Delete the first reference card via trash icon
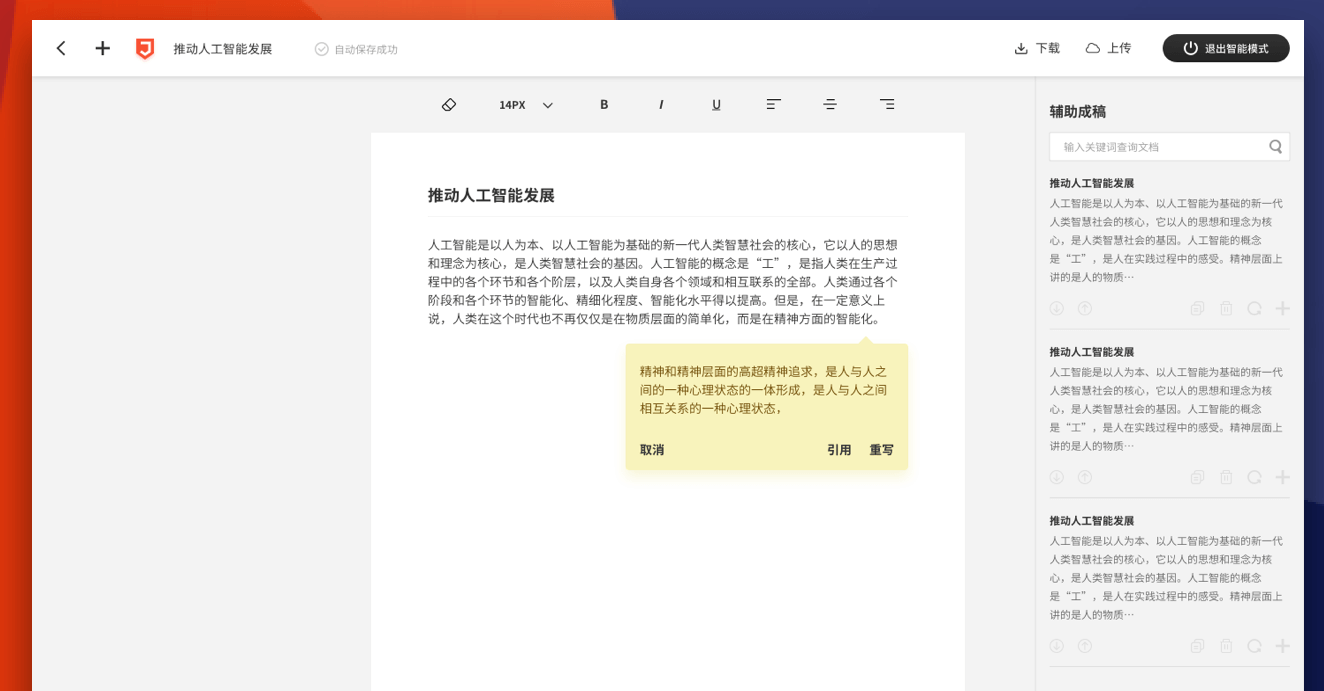Screen dimensions: 1324x691 pos(1226,308)
